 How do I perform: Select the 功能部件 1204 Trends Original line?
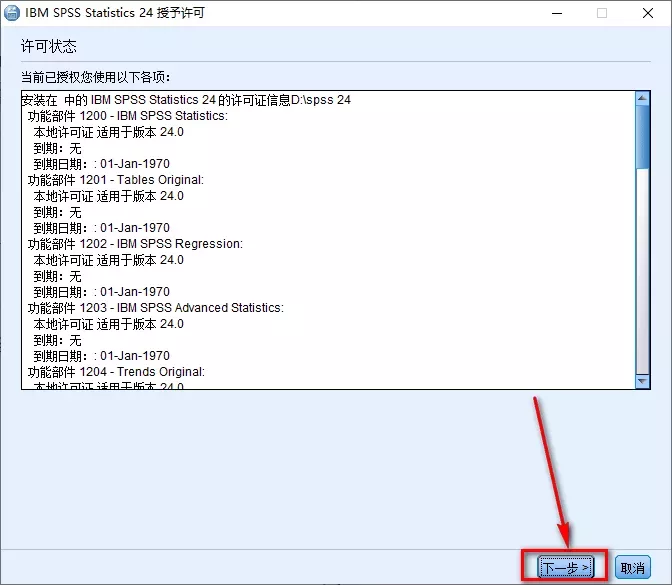(116, 372)
